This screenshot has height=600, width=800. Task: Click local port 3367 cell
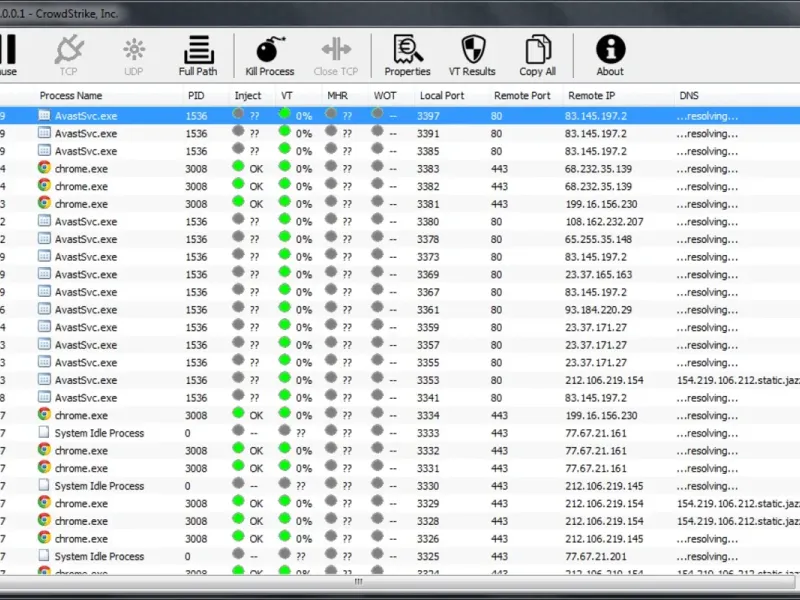pos(428,292)
